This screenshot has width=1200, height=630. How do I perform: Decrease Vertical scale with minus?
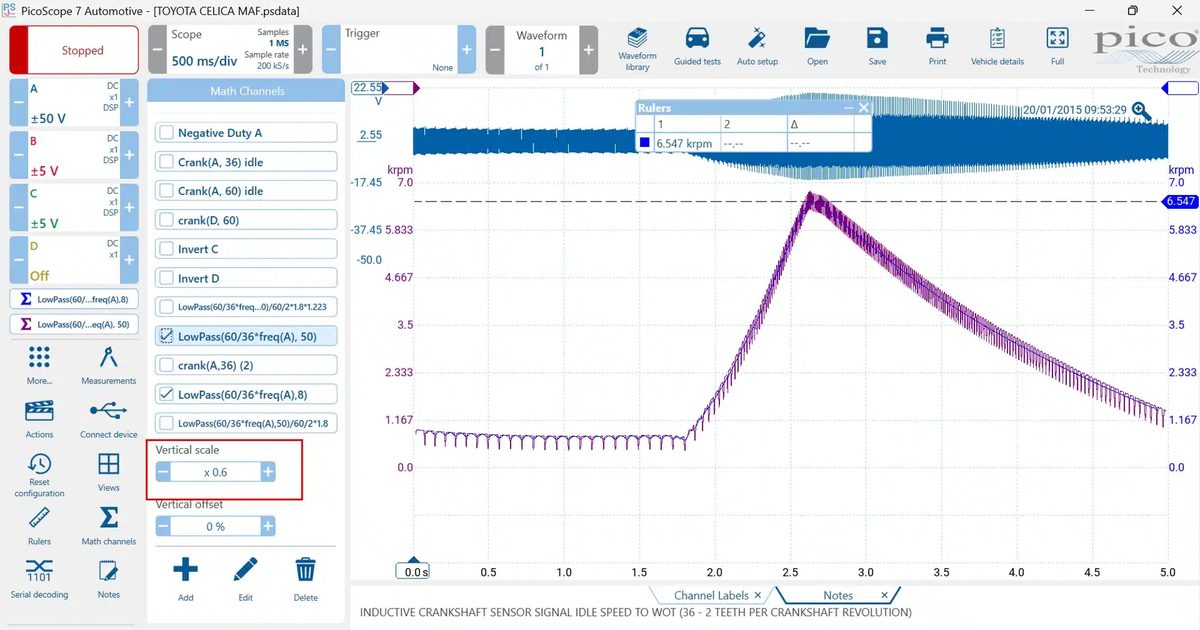click(x=164, y=472)
